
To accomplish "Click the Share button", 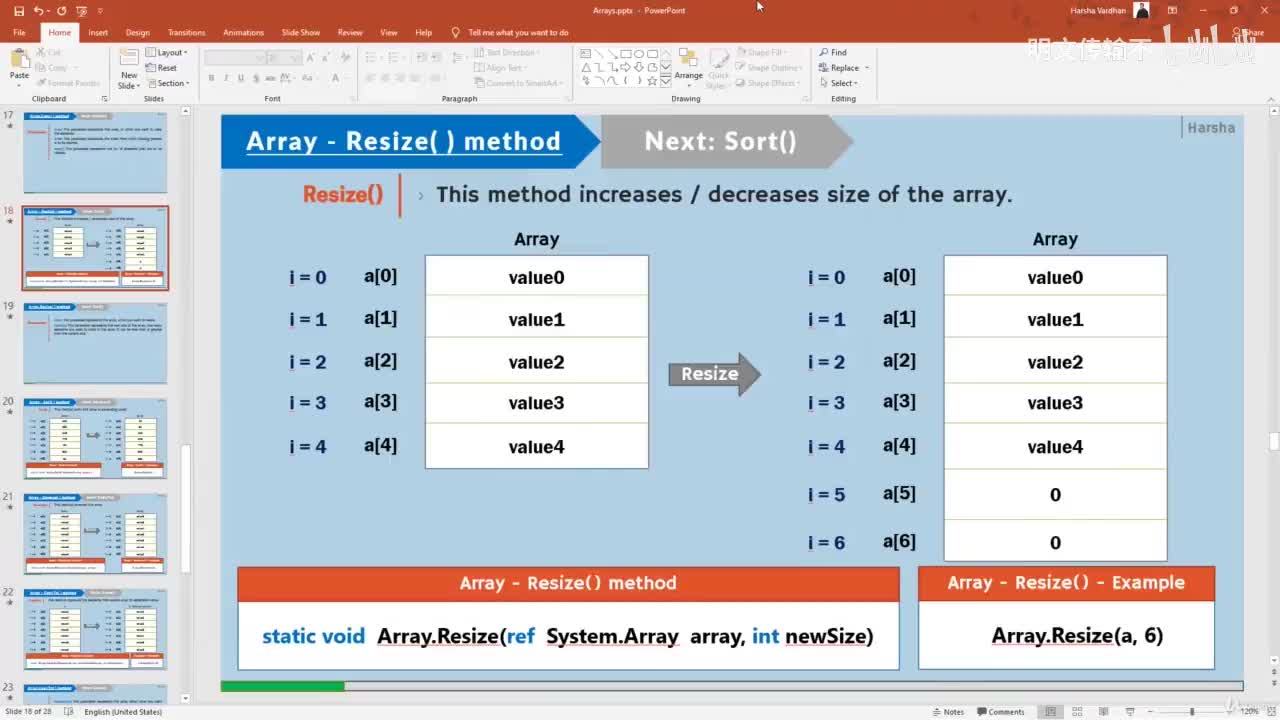I will [1249, 32].
